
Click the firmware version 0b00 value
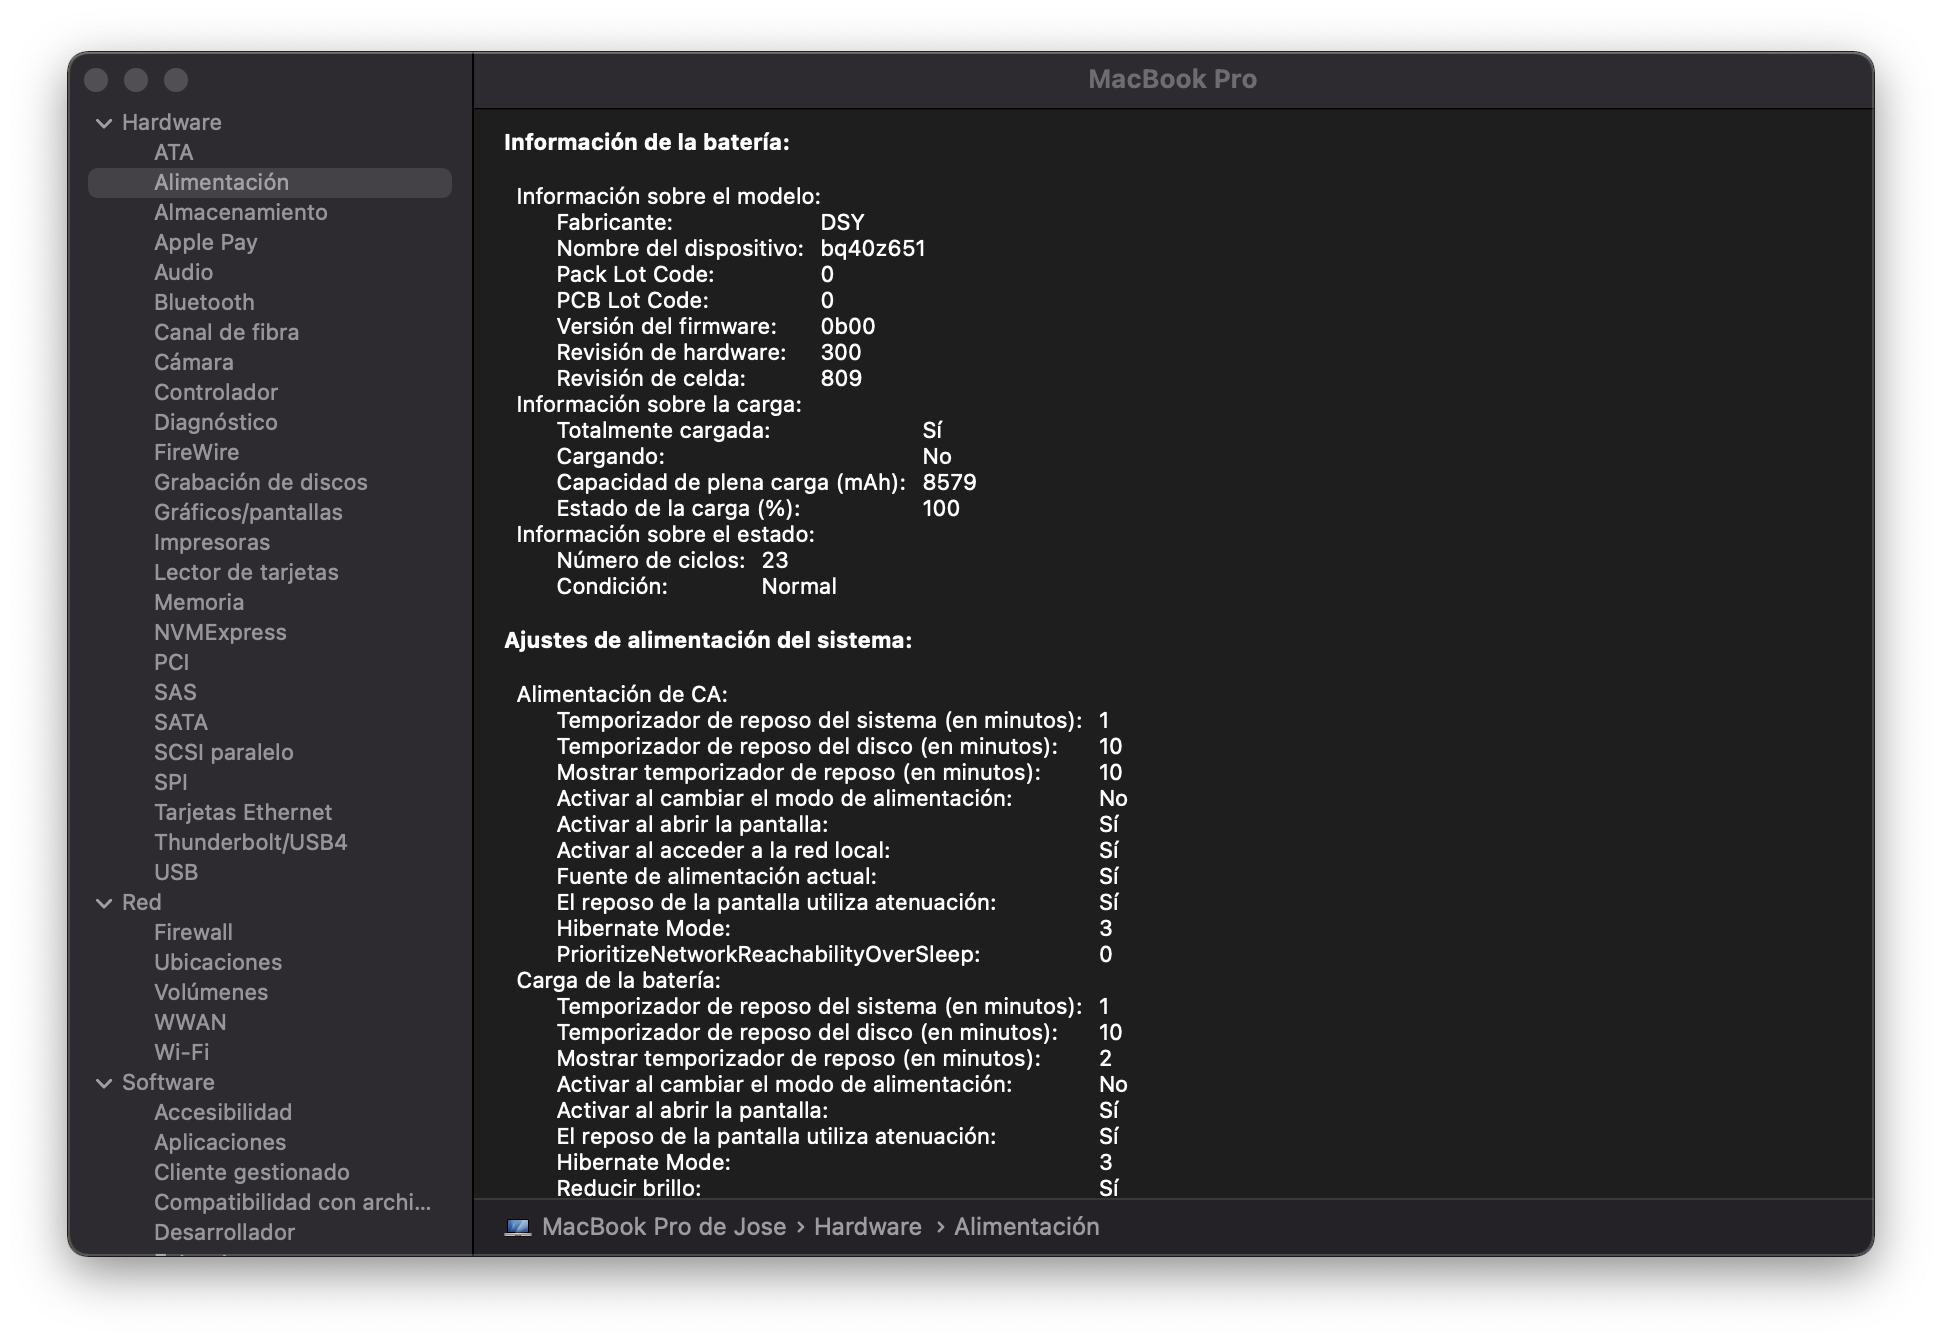[x=847, y=326]
